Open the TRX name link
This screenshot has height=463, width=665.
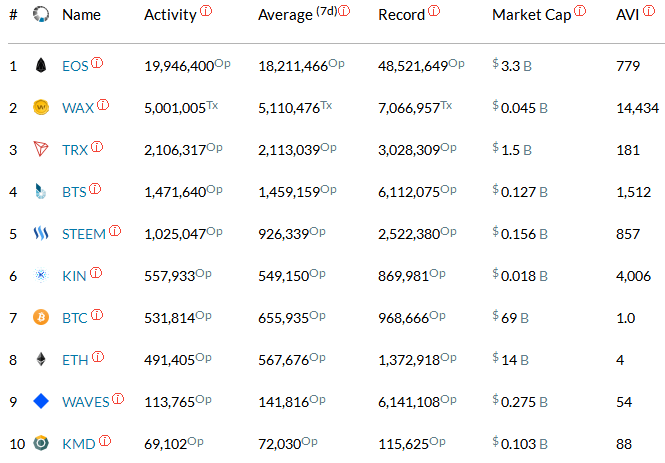point(75,150)
